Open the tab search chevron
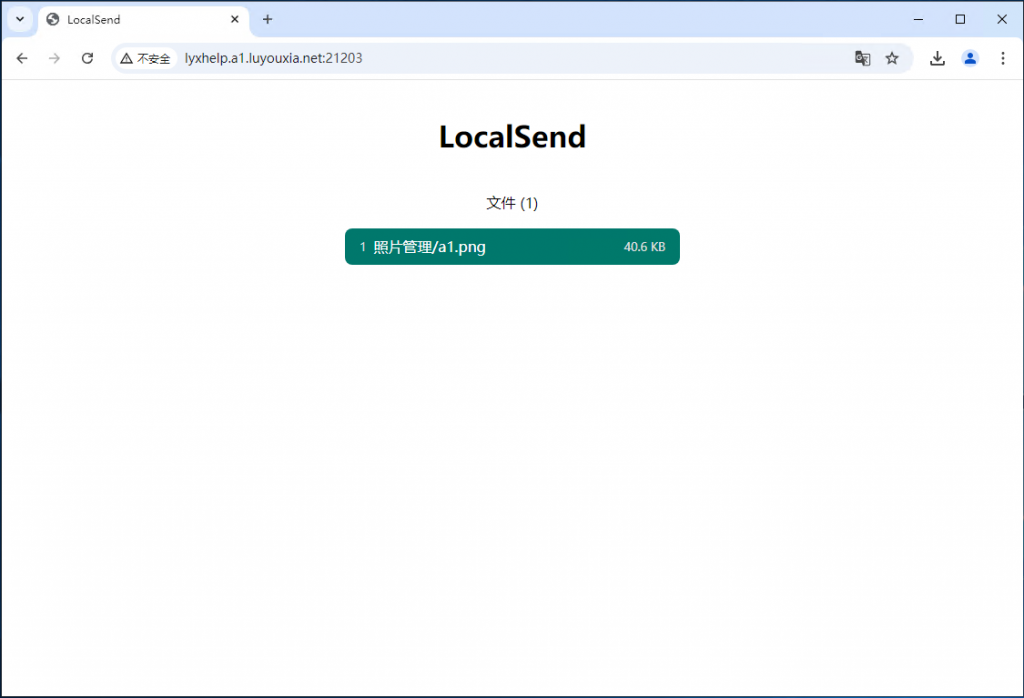 19,19
